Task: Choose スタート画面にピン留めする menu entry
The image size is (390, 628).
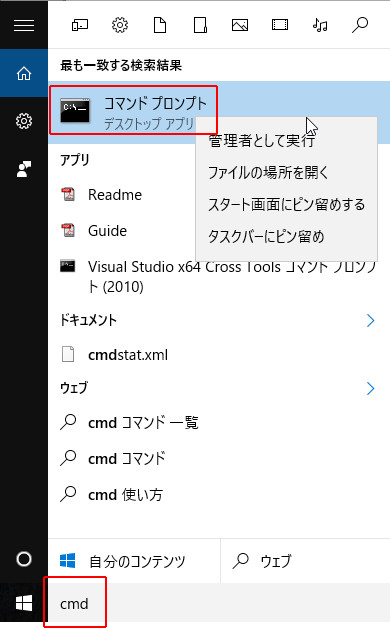Action: [286, 204]
